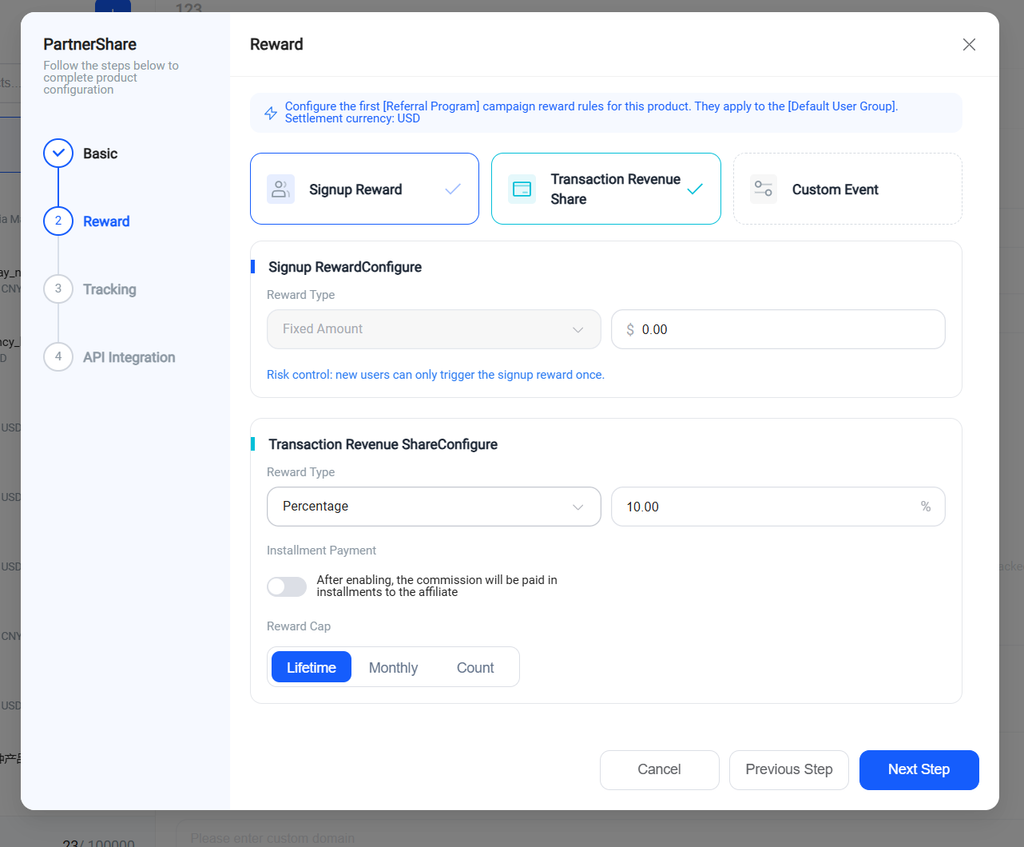Viewport: 1024px width, 847px height.
Task: Click the Reward dialog title
Action: (276, 44)
